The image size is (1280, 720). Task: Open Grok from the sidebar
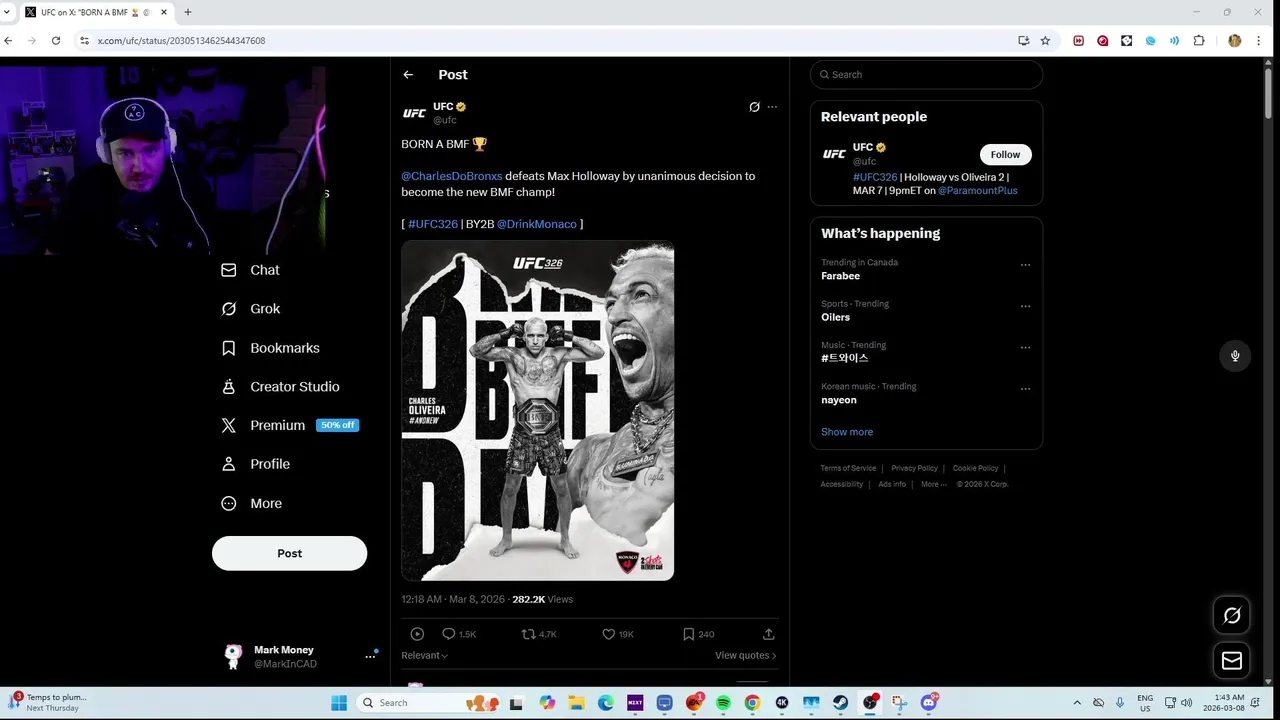(250, 309)
